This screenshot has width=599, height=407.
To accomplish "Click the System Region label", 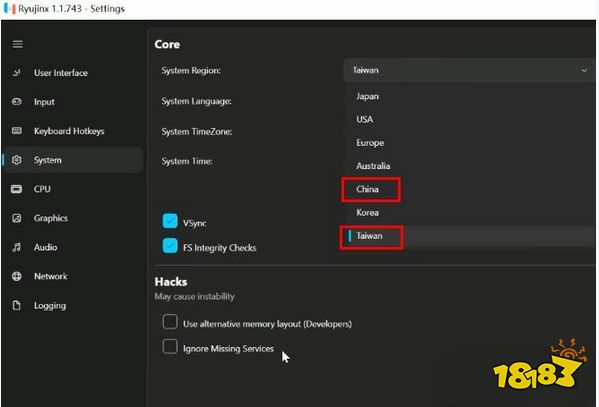I will 191,71.
